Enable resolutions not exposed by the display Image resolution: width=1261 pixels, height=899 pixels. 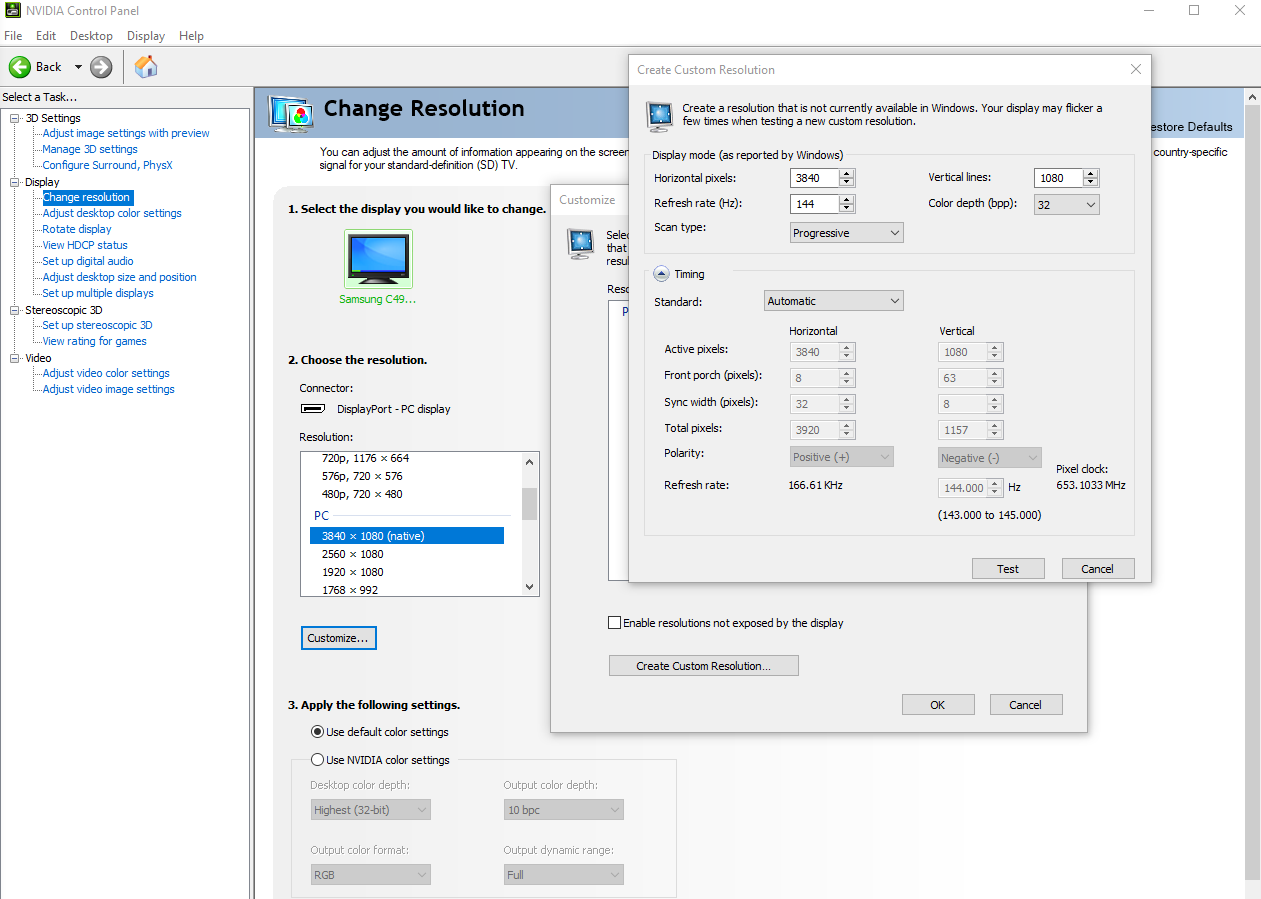pos(615,623)
